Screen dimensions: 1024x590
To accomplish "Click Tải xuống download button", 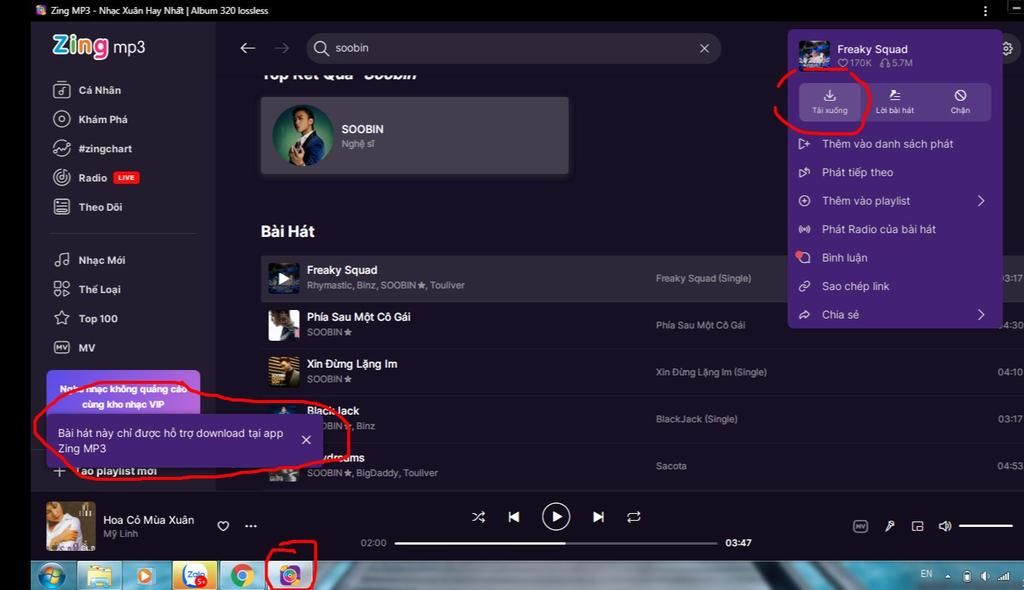I will tap(829, 102).
